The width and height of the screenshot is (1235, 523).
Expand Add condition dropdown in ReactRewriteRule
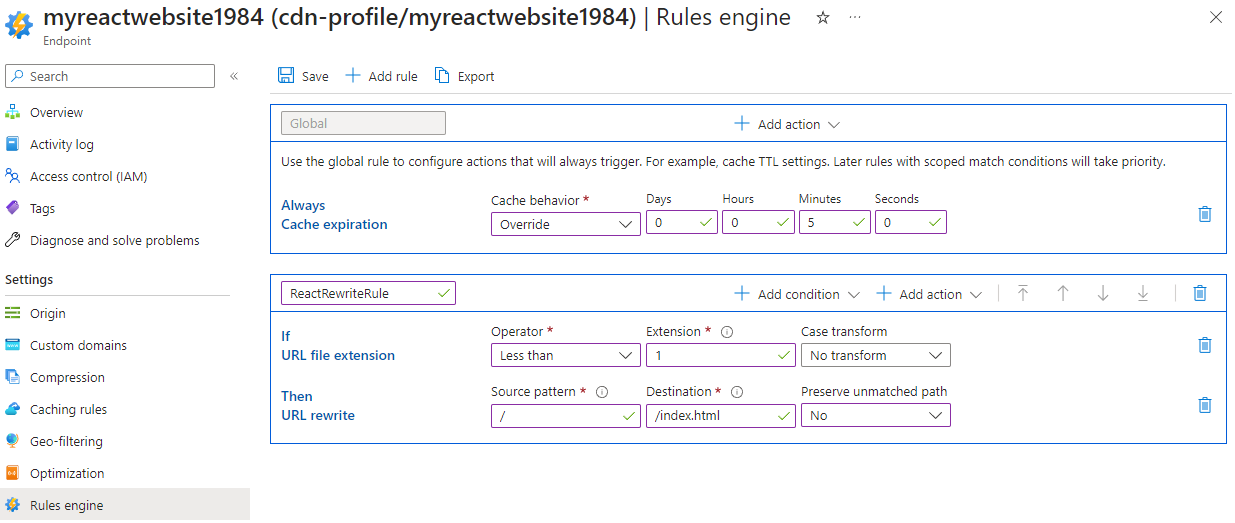tap(797, 294)
